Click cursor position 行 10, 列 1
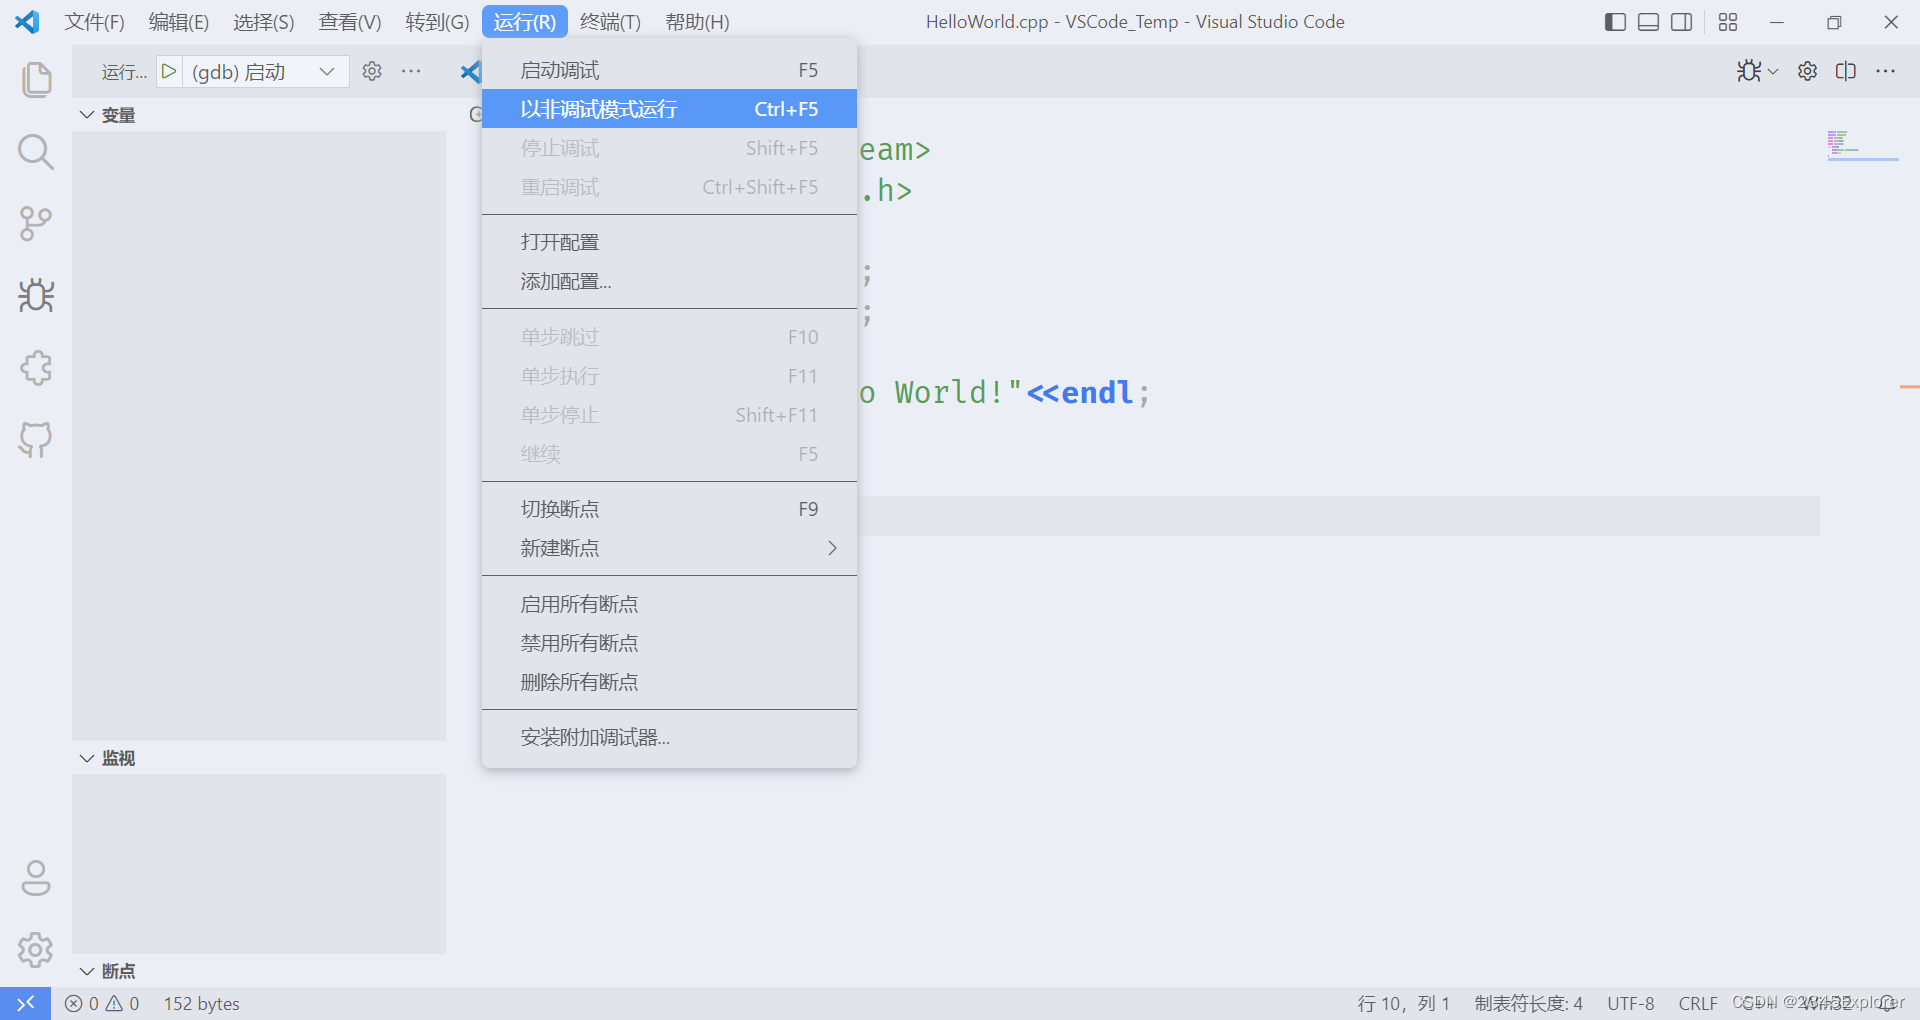 [1403, 1003]
